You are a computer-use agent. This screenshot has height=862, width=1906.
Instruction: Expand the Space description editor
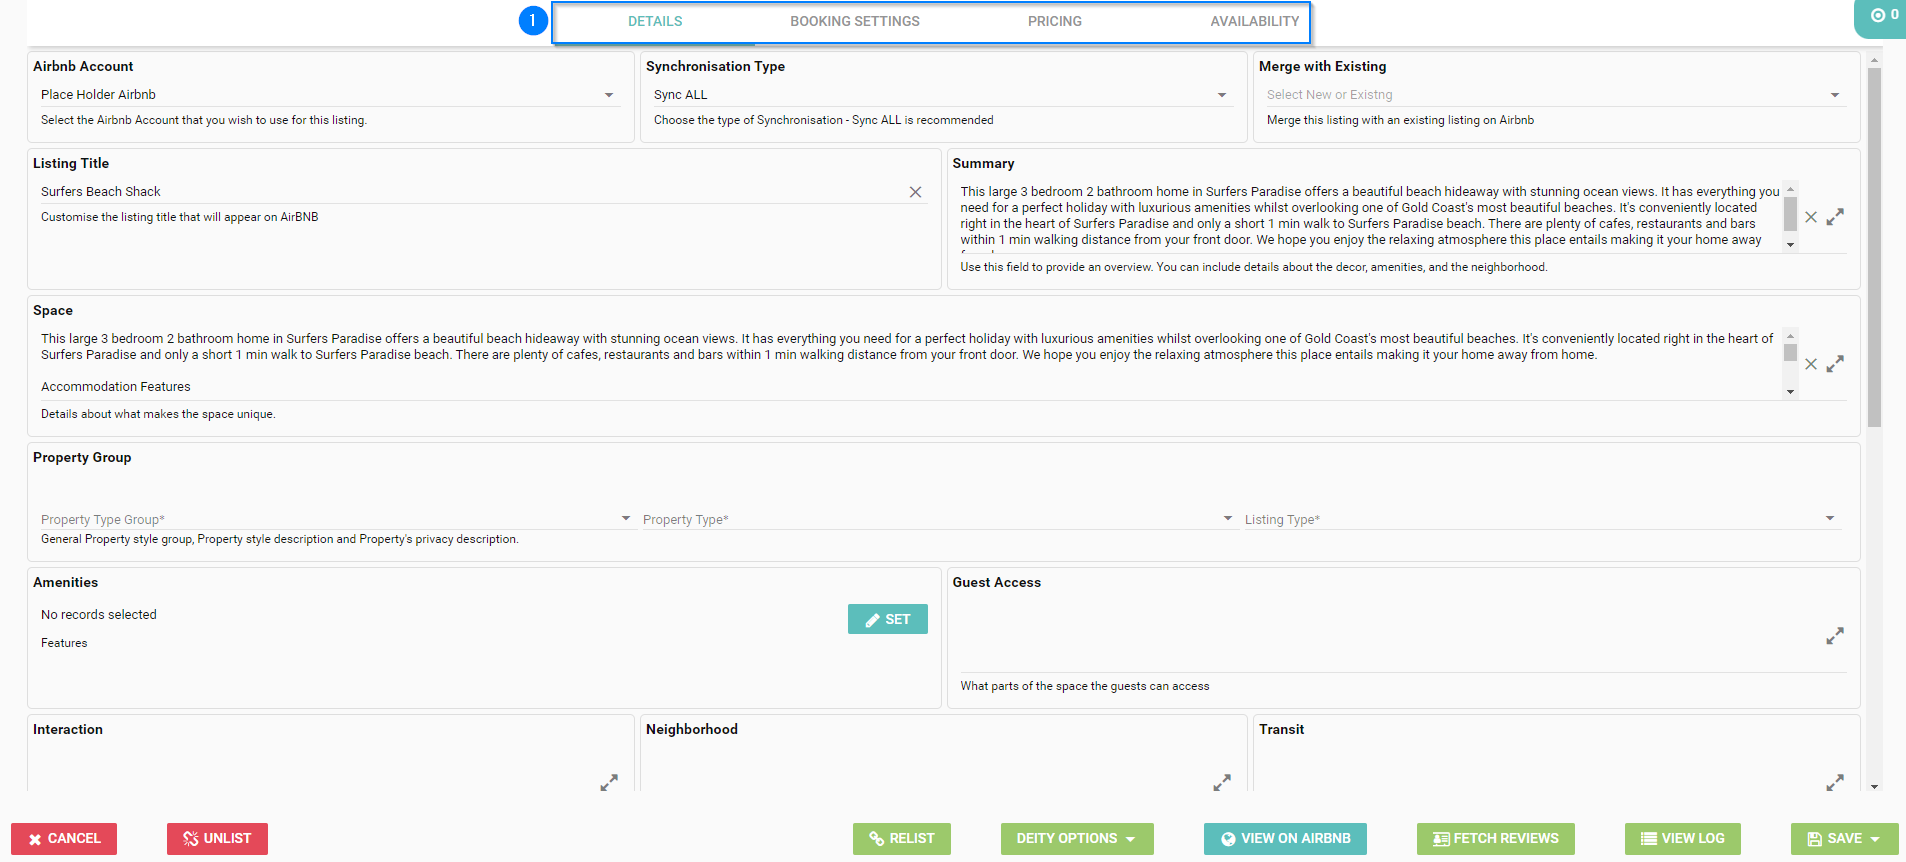pyautogui.click(x=1835, y=364)
